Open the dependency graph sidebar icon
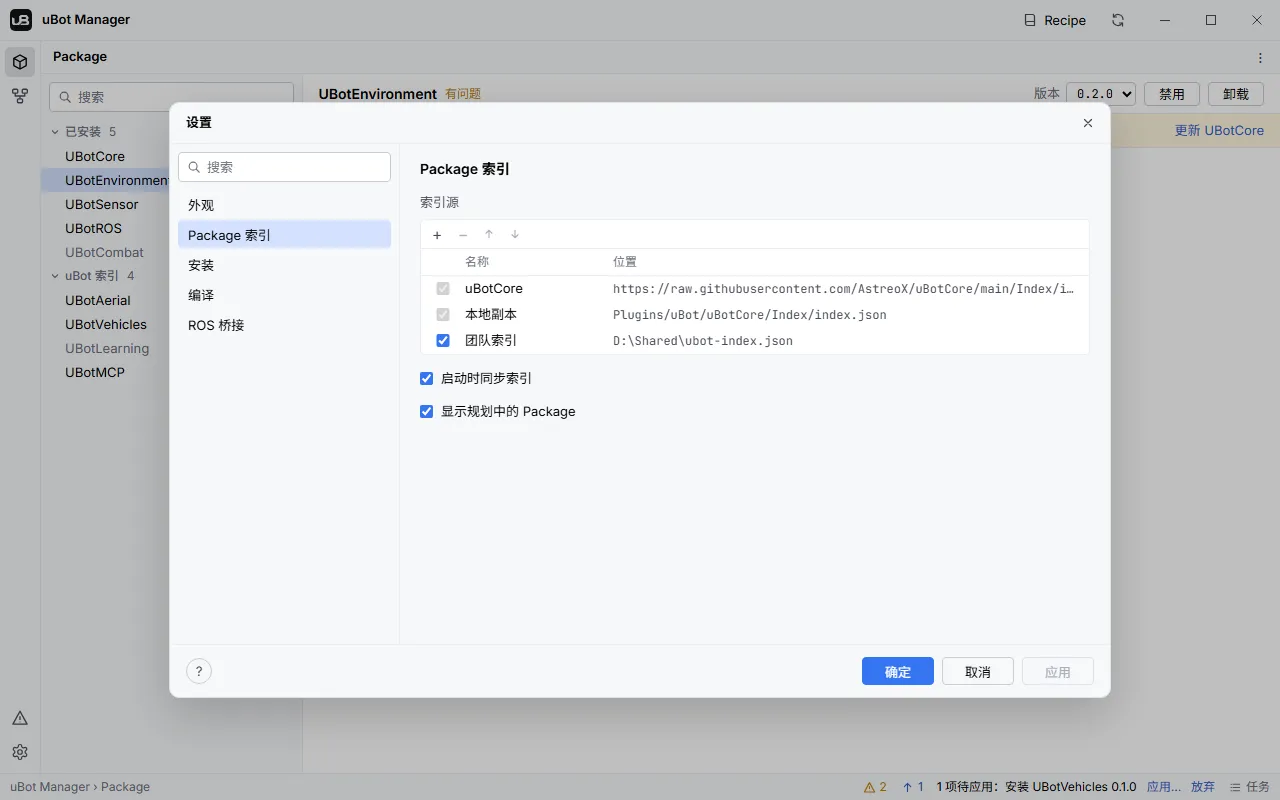Screen dimensions: 1280x800 pos(20,96)
